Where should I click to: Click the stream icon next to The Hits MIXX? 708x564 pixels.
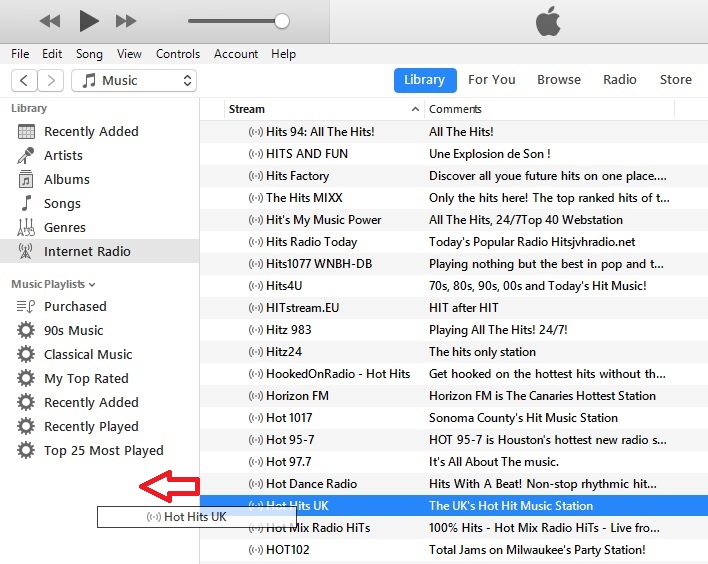[256, 198]
